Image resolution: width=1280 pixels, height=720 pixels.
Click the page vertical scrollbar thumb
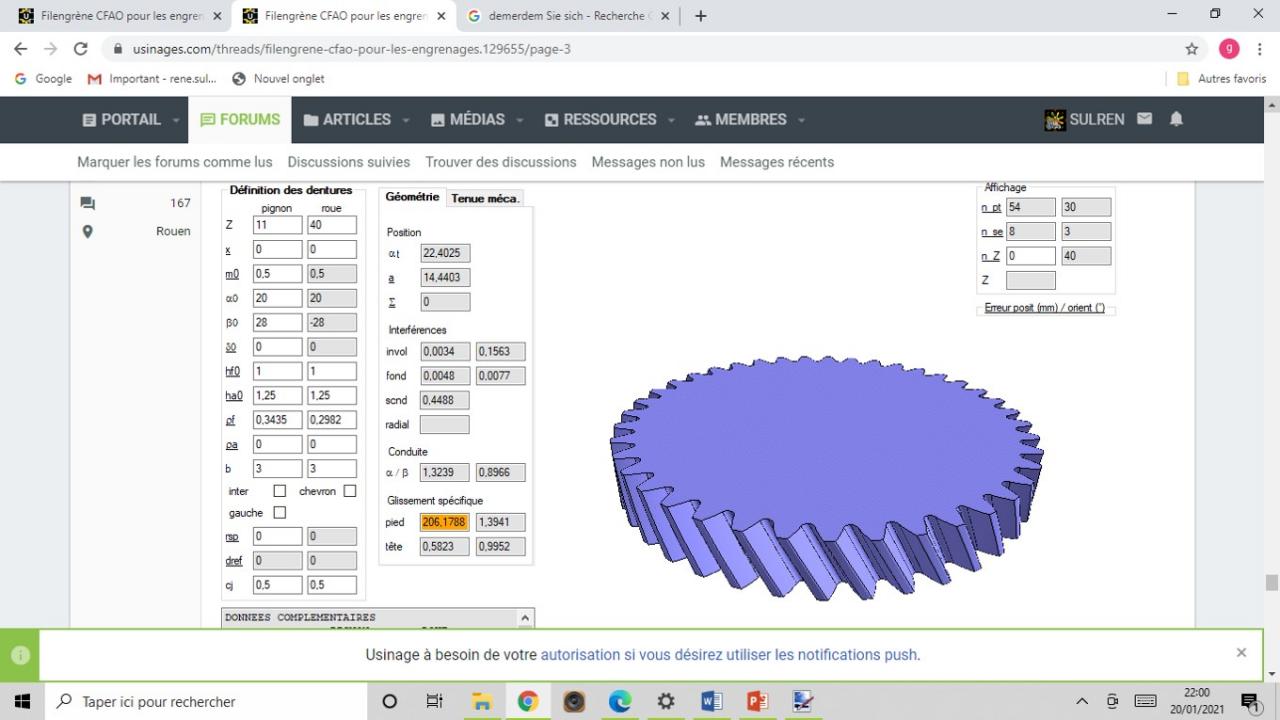(1271, 583)
